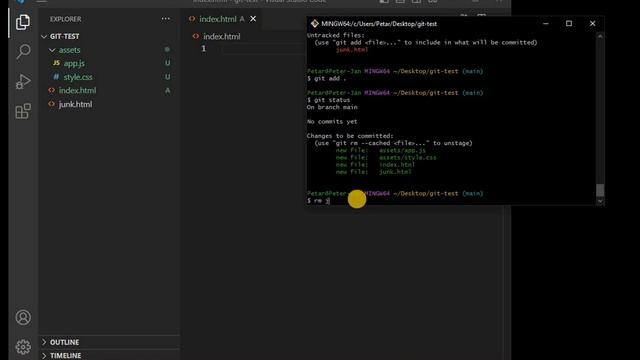This screenshot has width=640, height=360.
Task: Click 'new file: assets/style.css' terminal line
Action: pyautogui.click(x=386, y=158)
